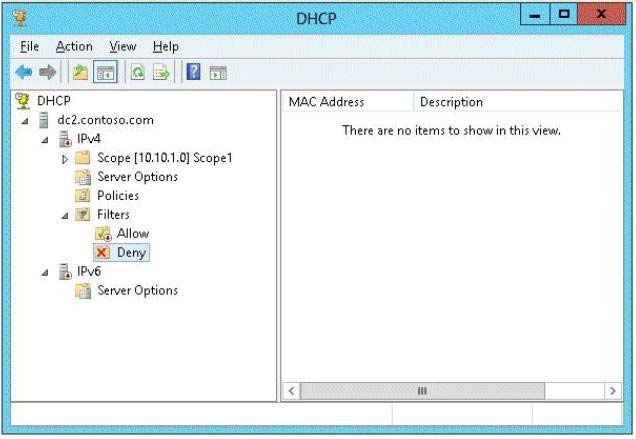This screenshot has width=636, height=439.
Task: Click the DHCP app icon in title bar
Action: (19, 18)
